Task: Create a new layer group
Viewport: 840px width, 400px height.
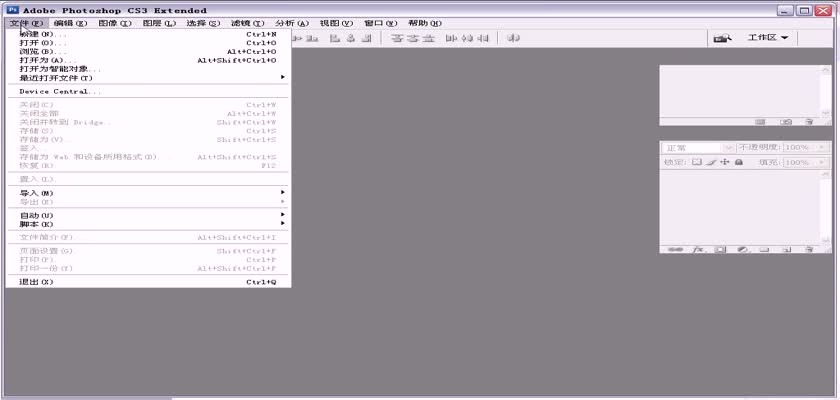Action: pyautogui.click(x=764, y=250)
